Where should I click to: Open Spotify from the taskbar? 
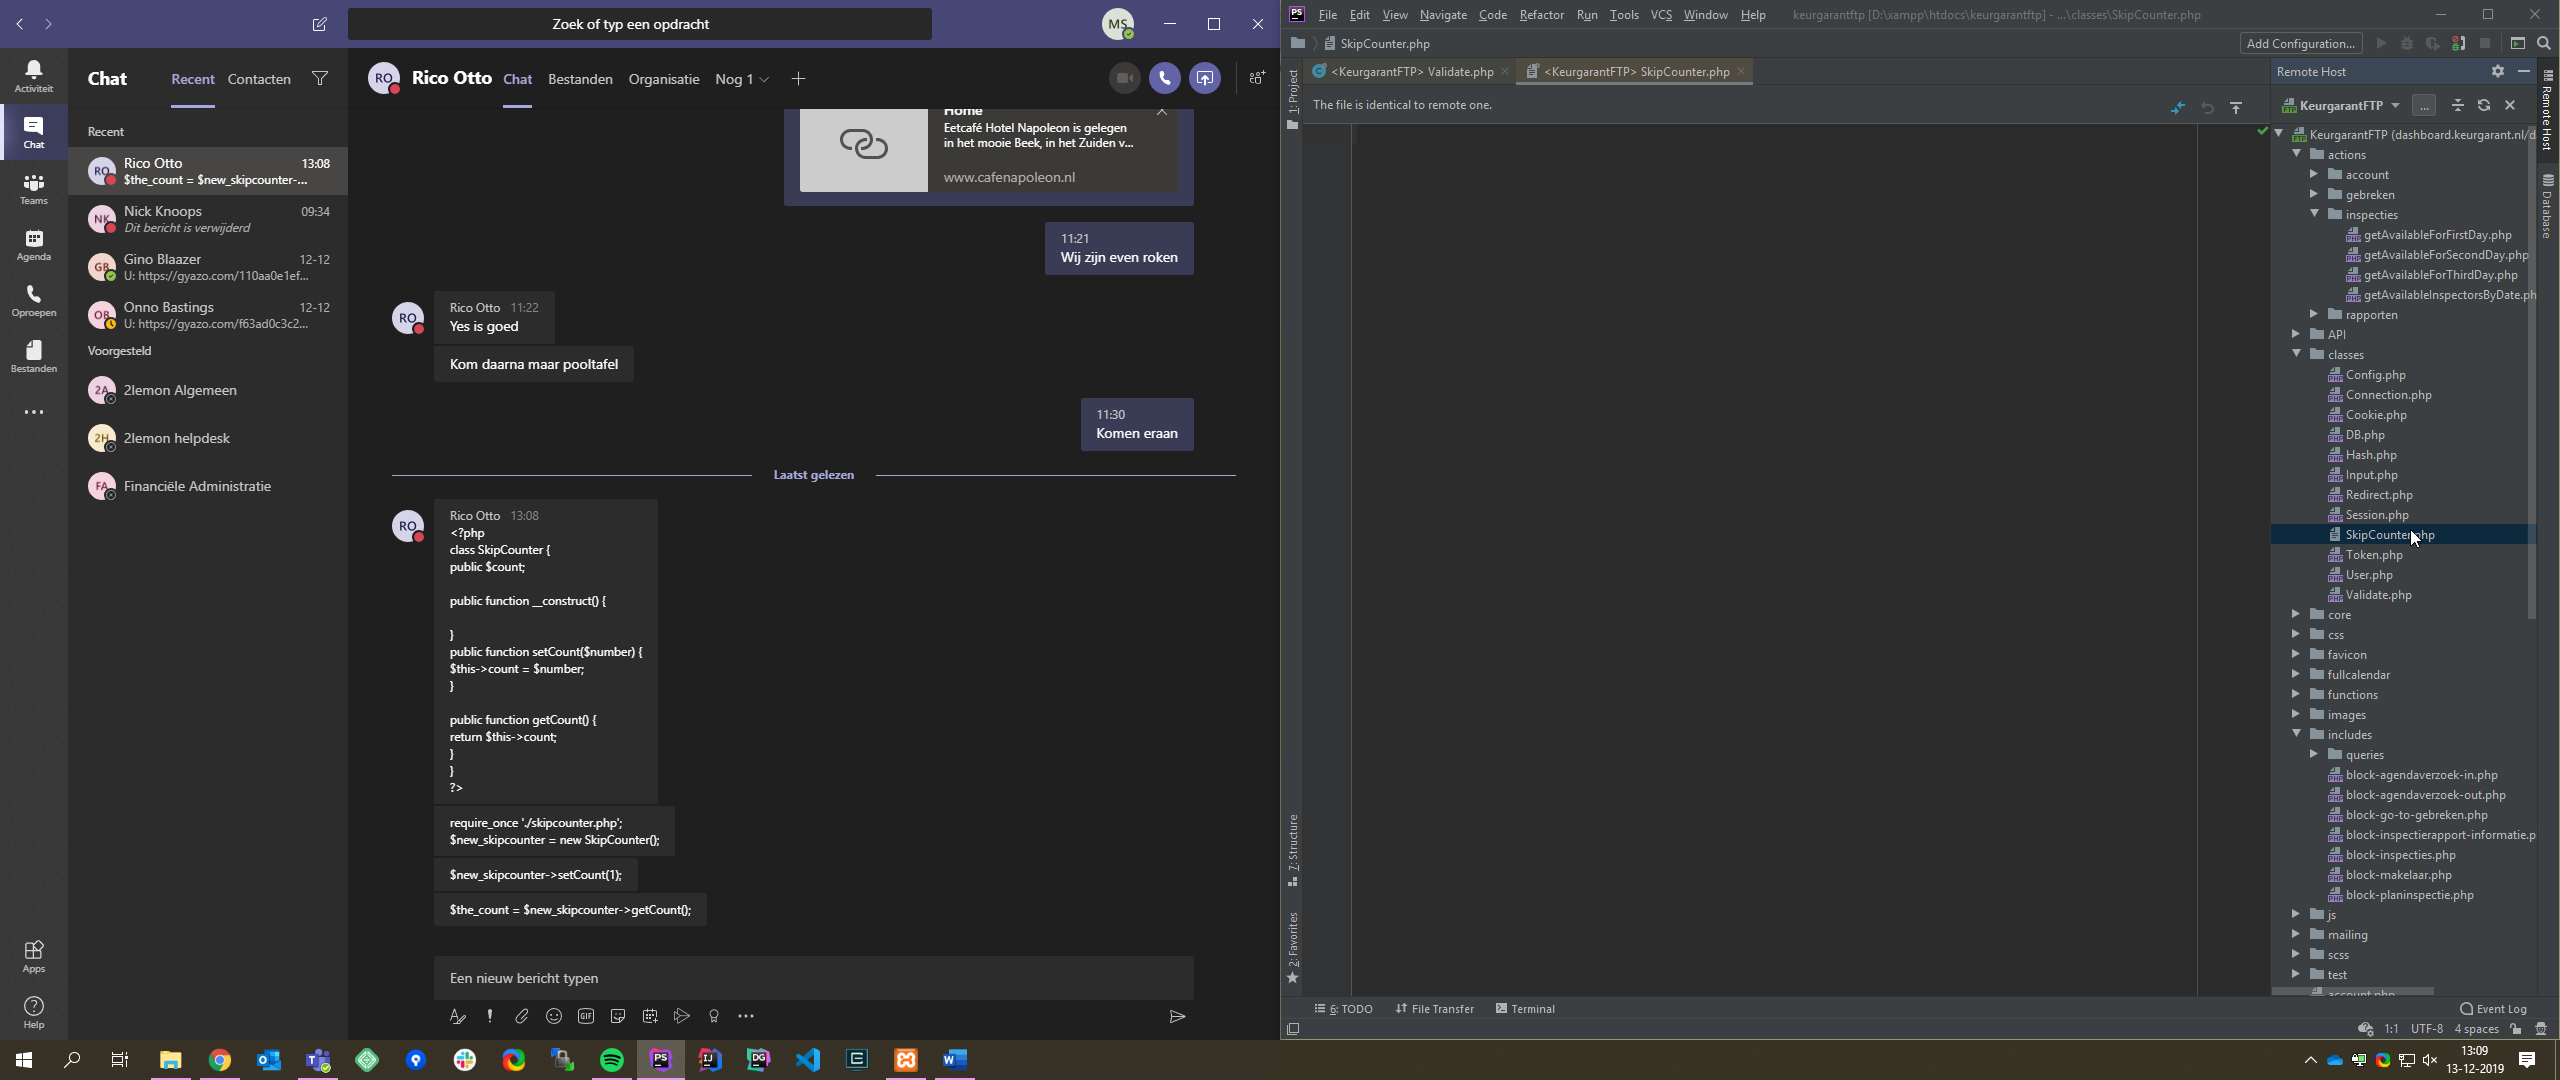612,1060
